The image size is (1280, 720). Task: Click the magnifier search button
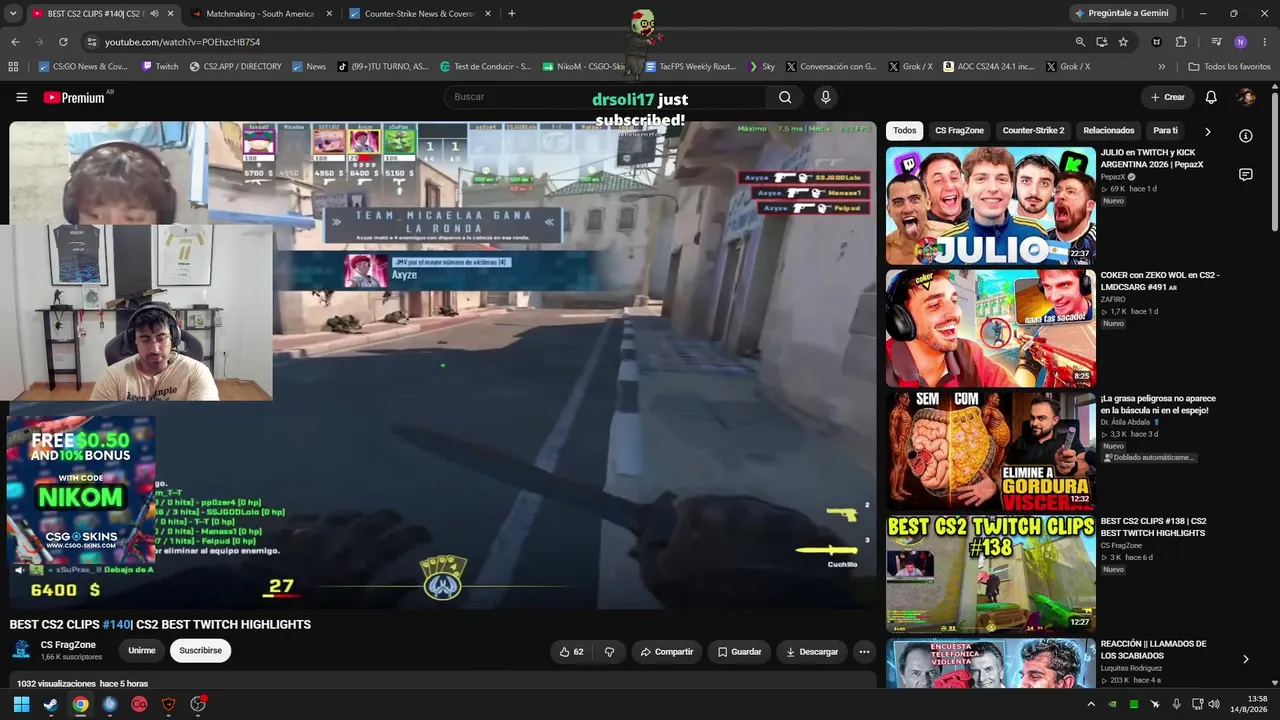pyautogui.click(x=785, y=97)
